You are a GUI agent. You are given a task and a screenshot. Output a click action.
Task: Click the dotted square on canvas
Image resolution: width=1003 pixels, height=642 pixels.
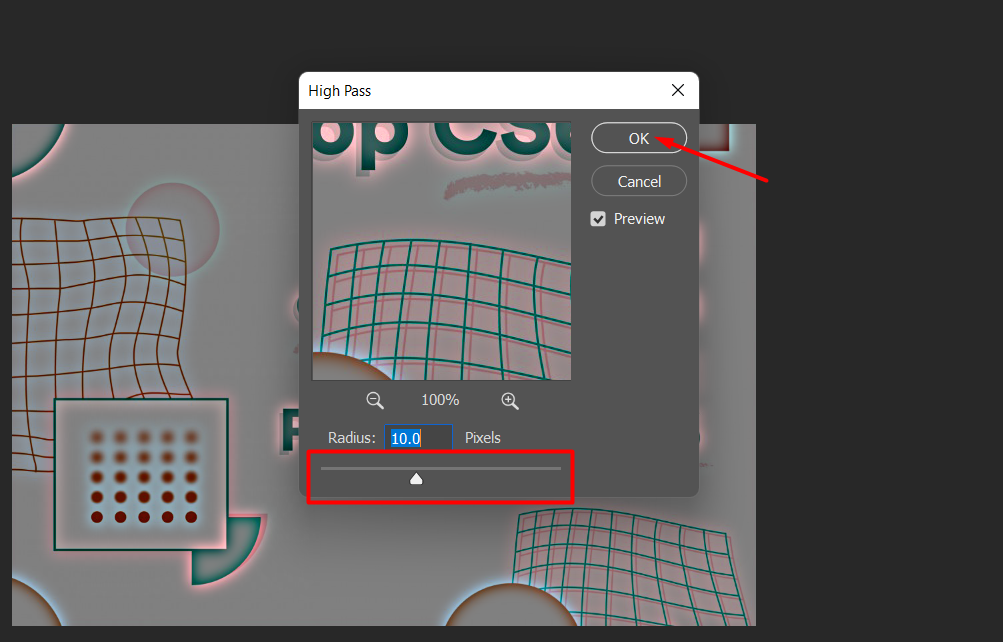click(x=140, y=475)
